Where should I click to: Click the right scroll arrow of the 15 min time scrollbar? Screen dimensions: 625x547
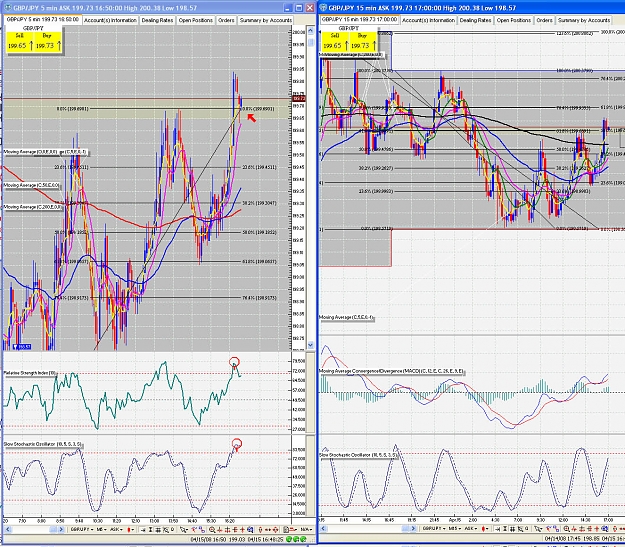413,529
